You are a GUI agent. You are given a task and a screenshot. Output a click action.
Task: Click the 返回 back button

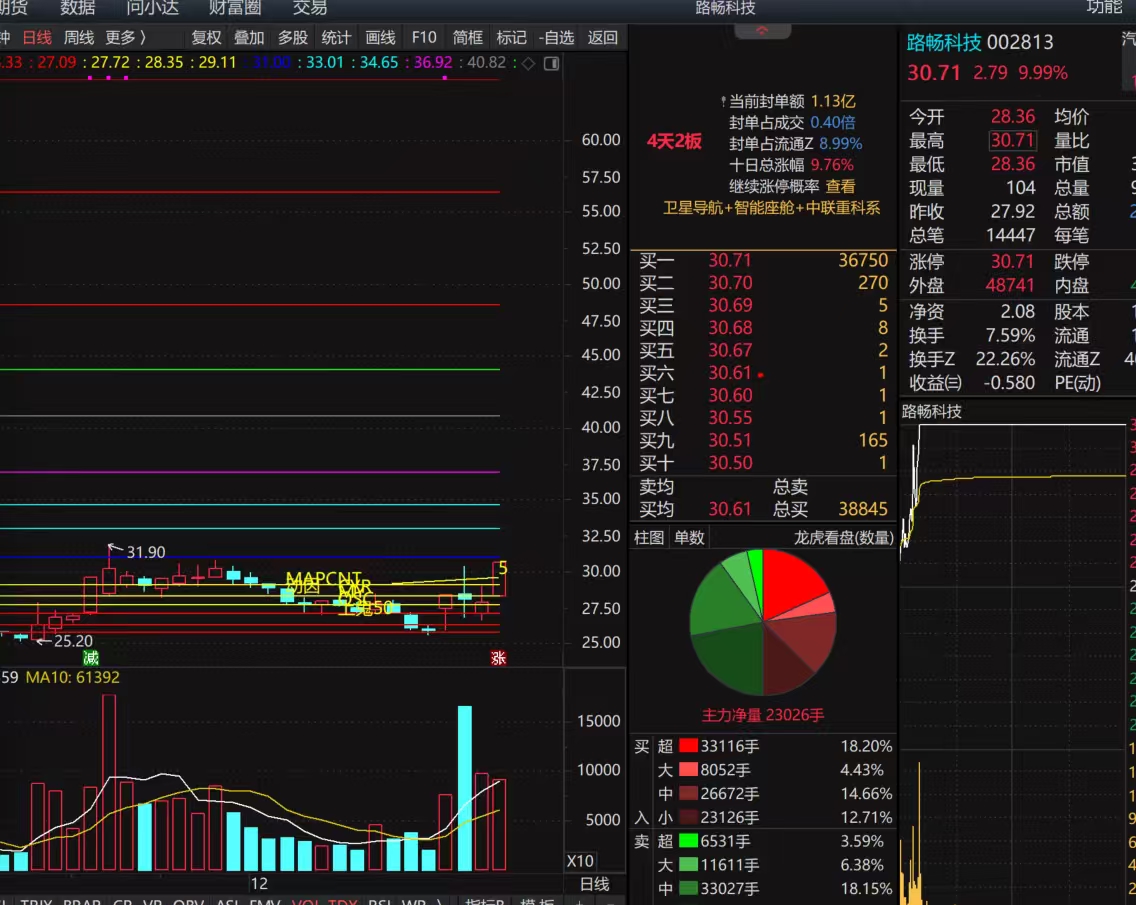point(602,38)
